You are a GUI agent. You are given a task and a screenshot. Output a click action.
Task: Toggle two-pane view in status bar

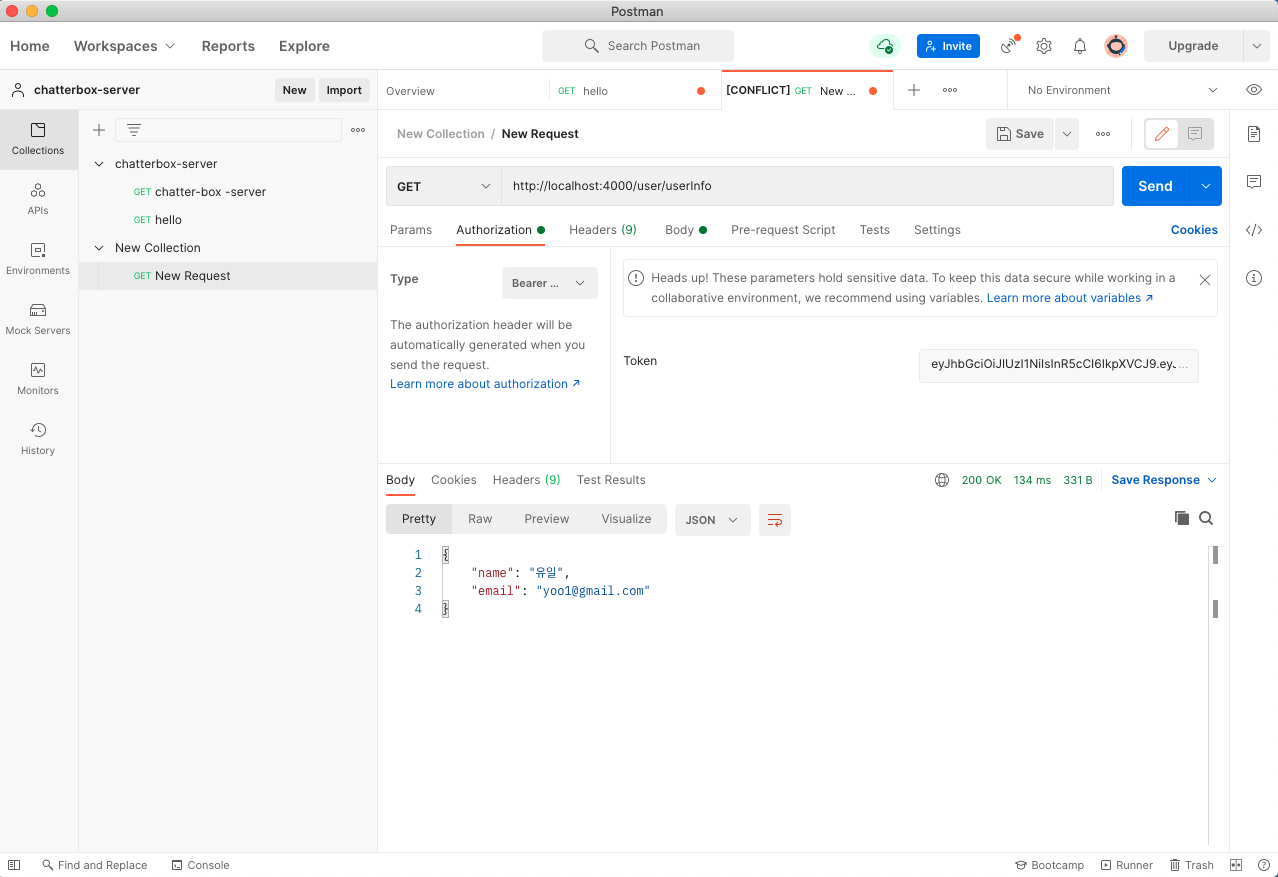[1236, 865]
